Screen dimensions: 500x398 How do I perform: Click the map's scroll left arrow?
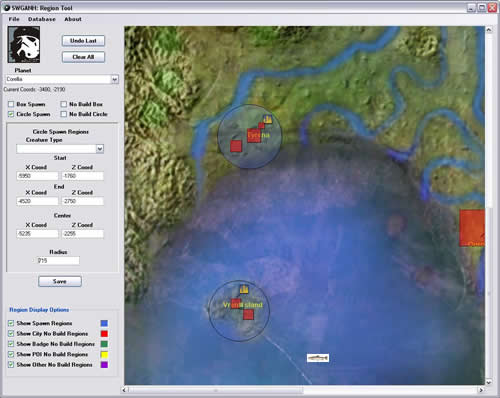[124, 389]
